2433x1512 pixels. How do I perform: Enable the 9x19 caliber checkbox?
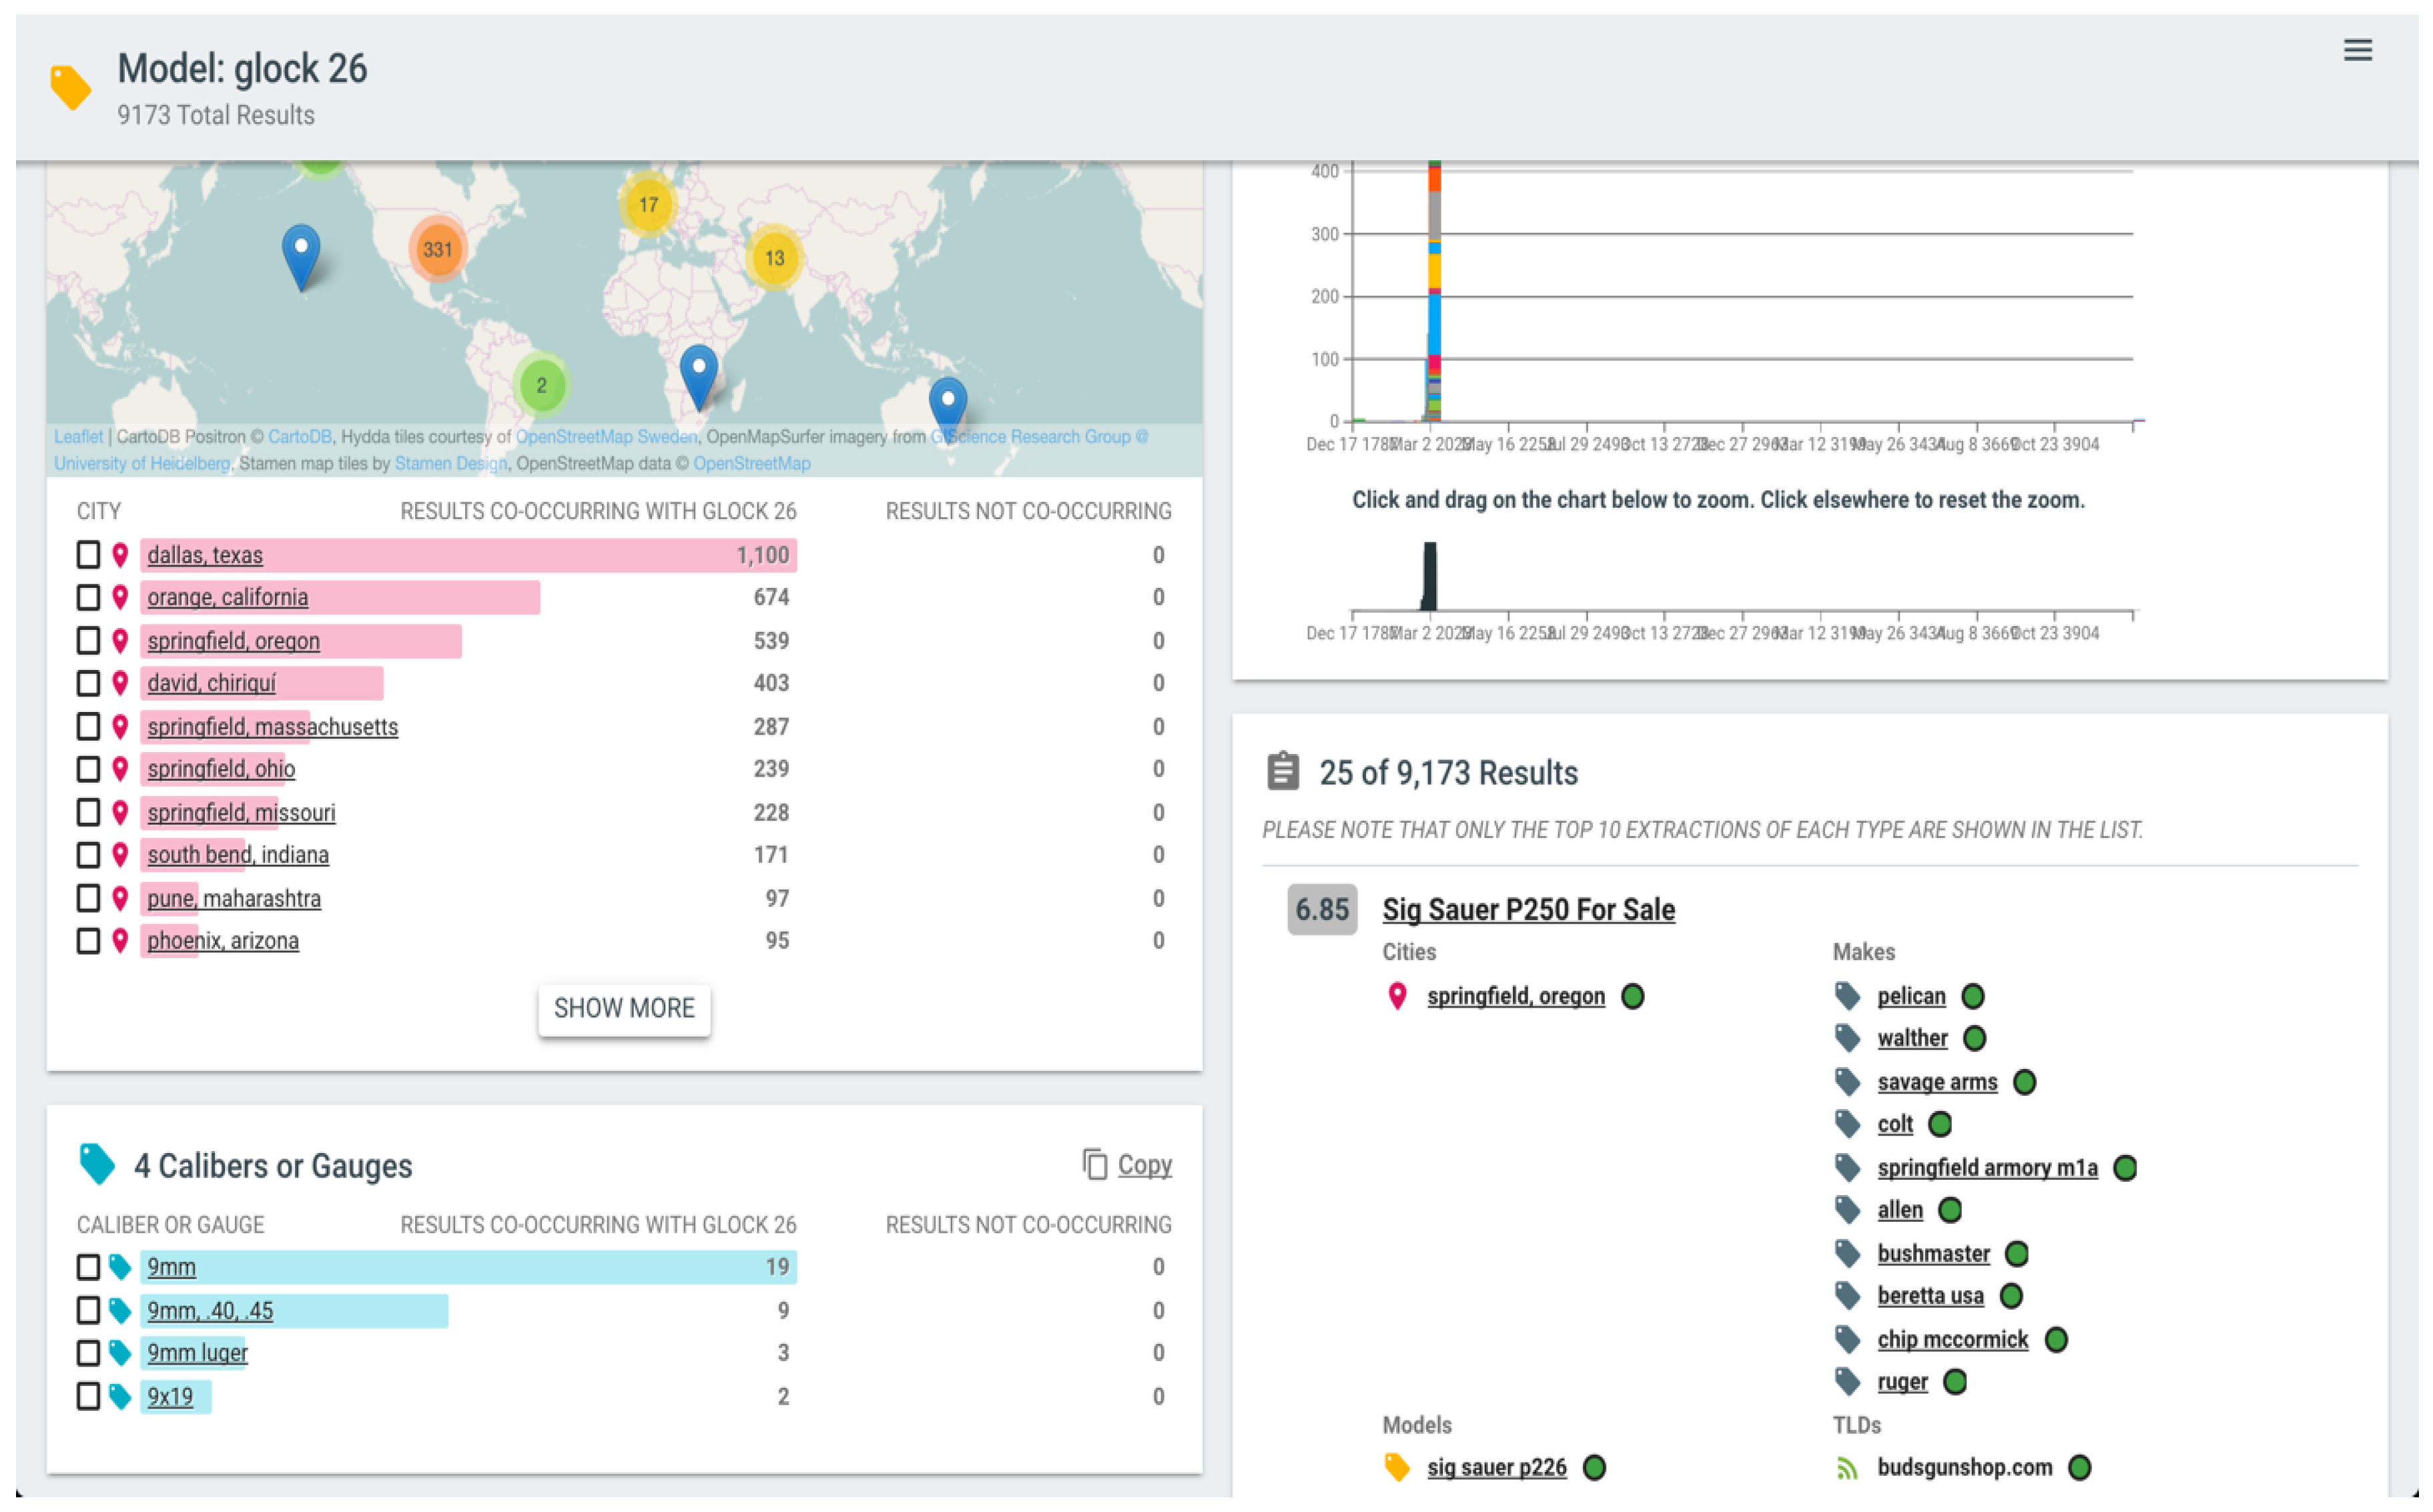click(x=88, y=1396)
